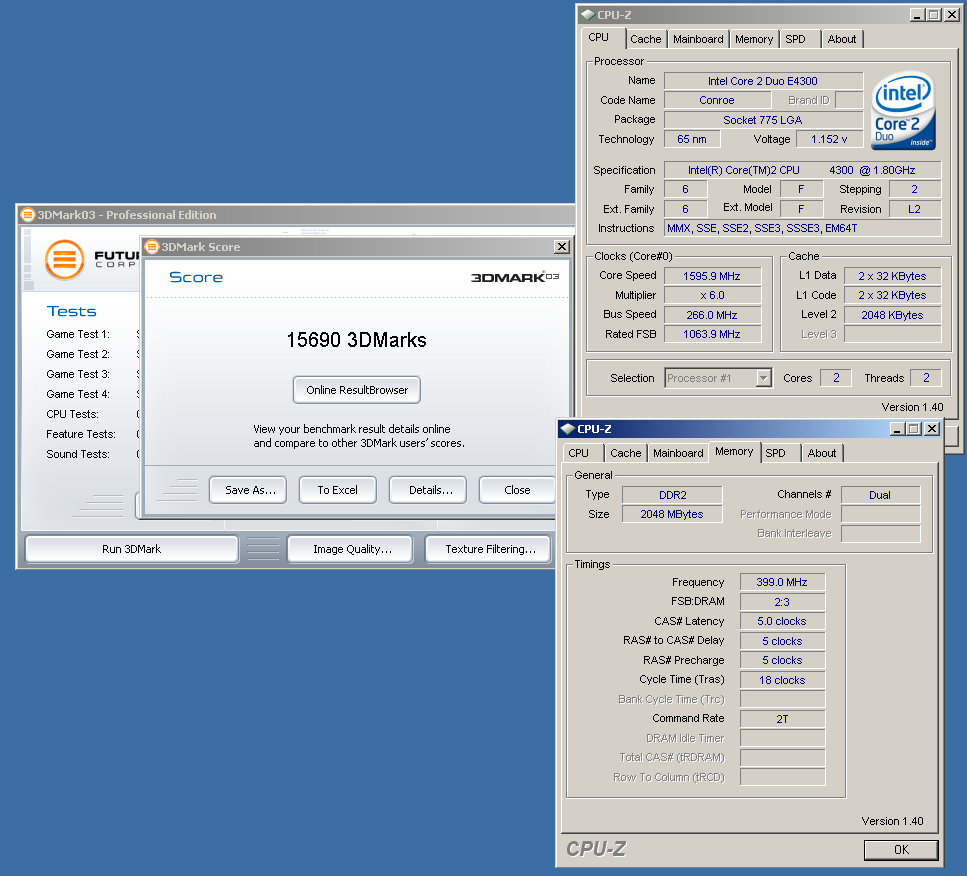Click the Cores value field
The image size is (967, 876).
[x=836, y=378]
